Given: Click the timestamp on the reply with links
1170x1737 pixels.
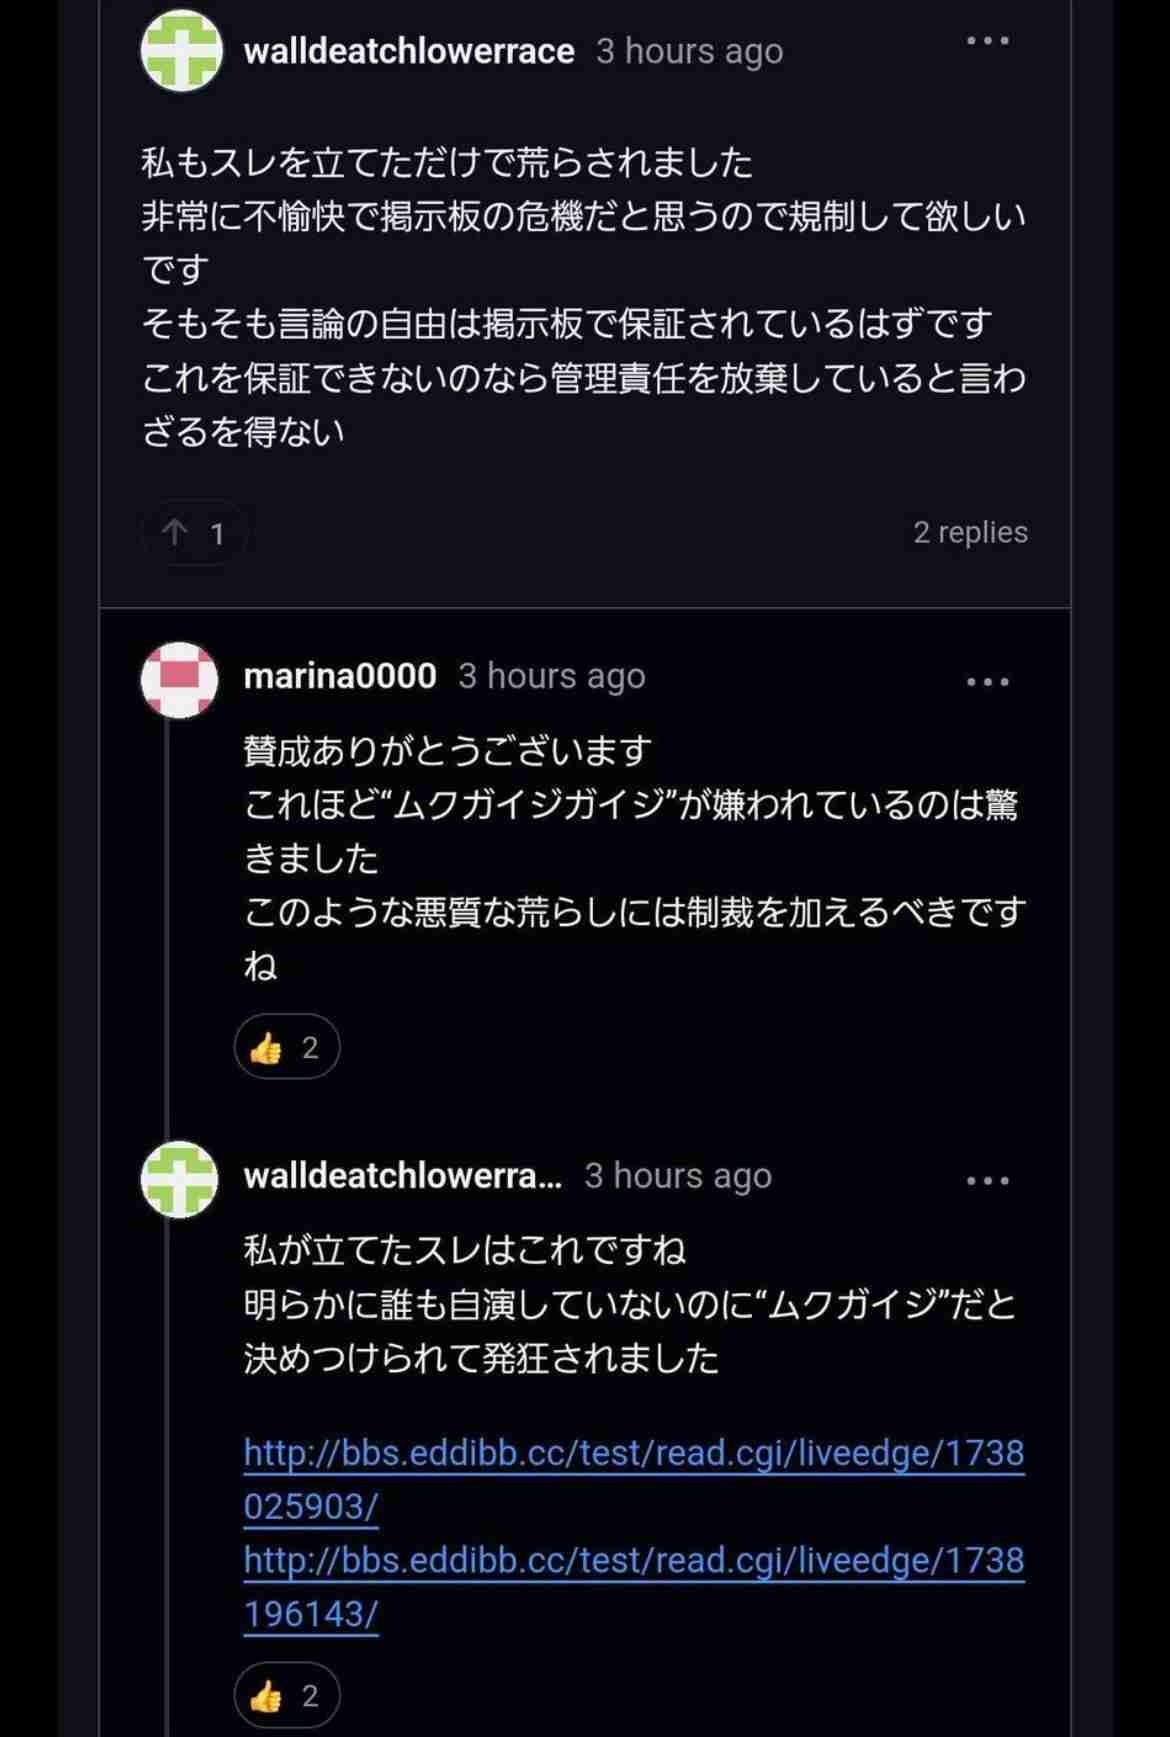Looking at the screenshot, I should [x=678, y=1176].
